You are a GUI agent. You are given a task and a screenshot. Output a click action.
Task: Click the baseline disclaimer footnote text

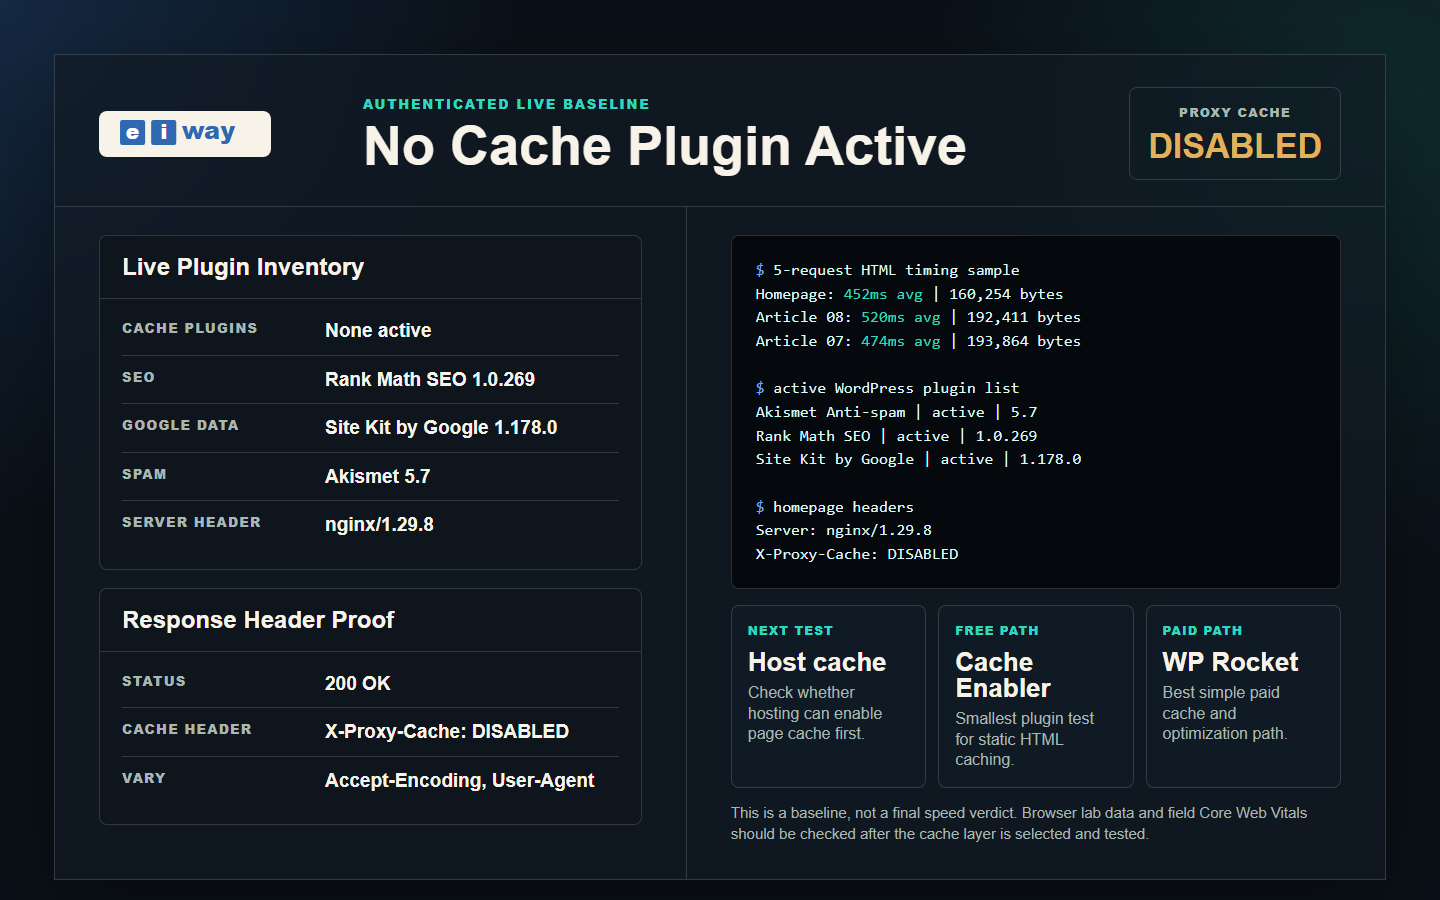[1019, 823]
